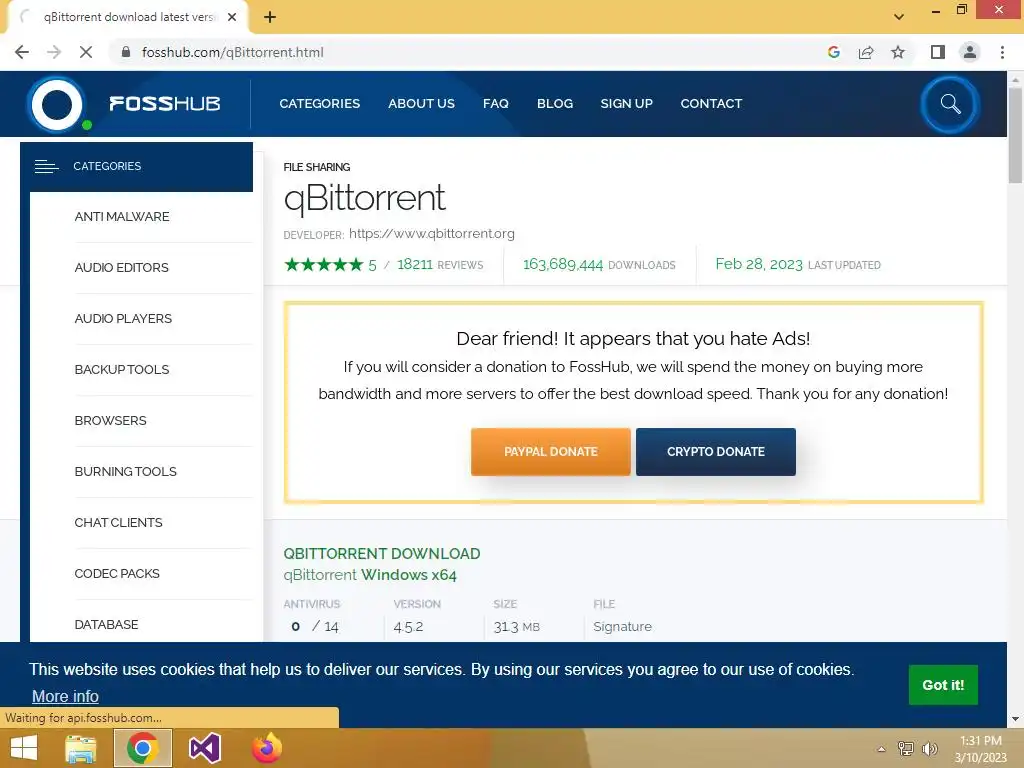The image size is (1024, 768).
Task: Click the taskbar clock and date
Action: click(981, 749)
